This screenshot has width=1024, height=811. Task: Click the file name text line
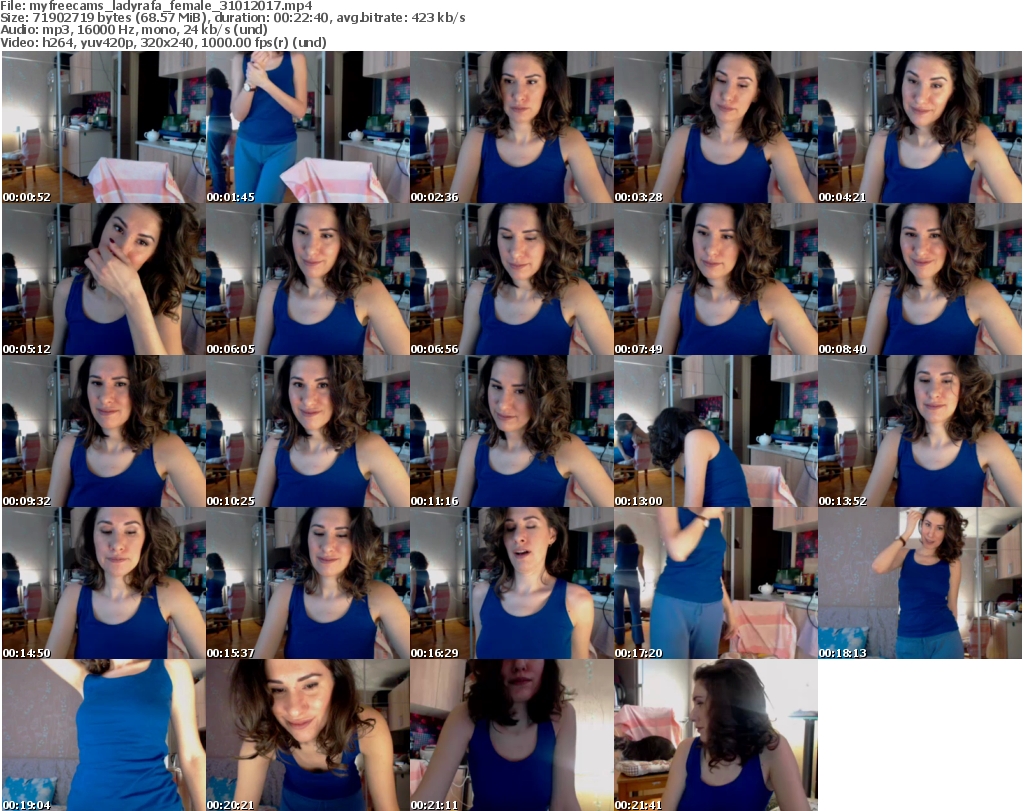(x=157, y=6)
